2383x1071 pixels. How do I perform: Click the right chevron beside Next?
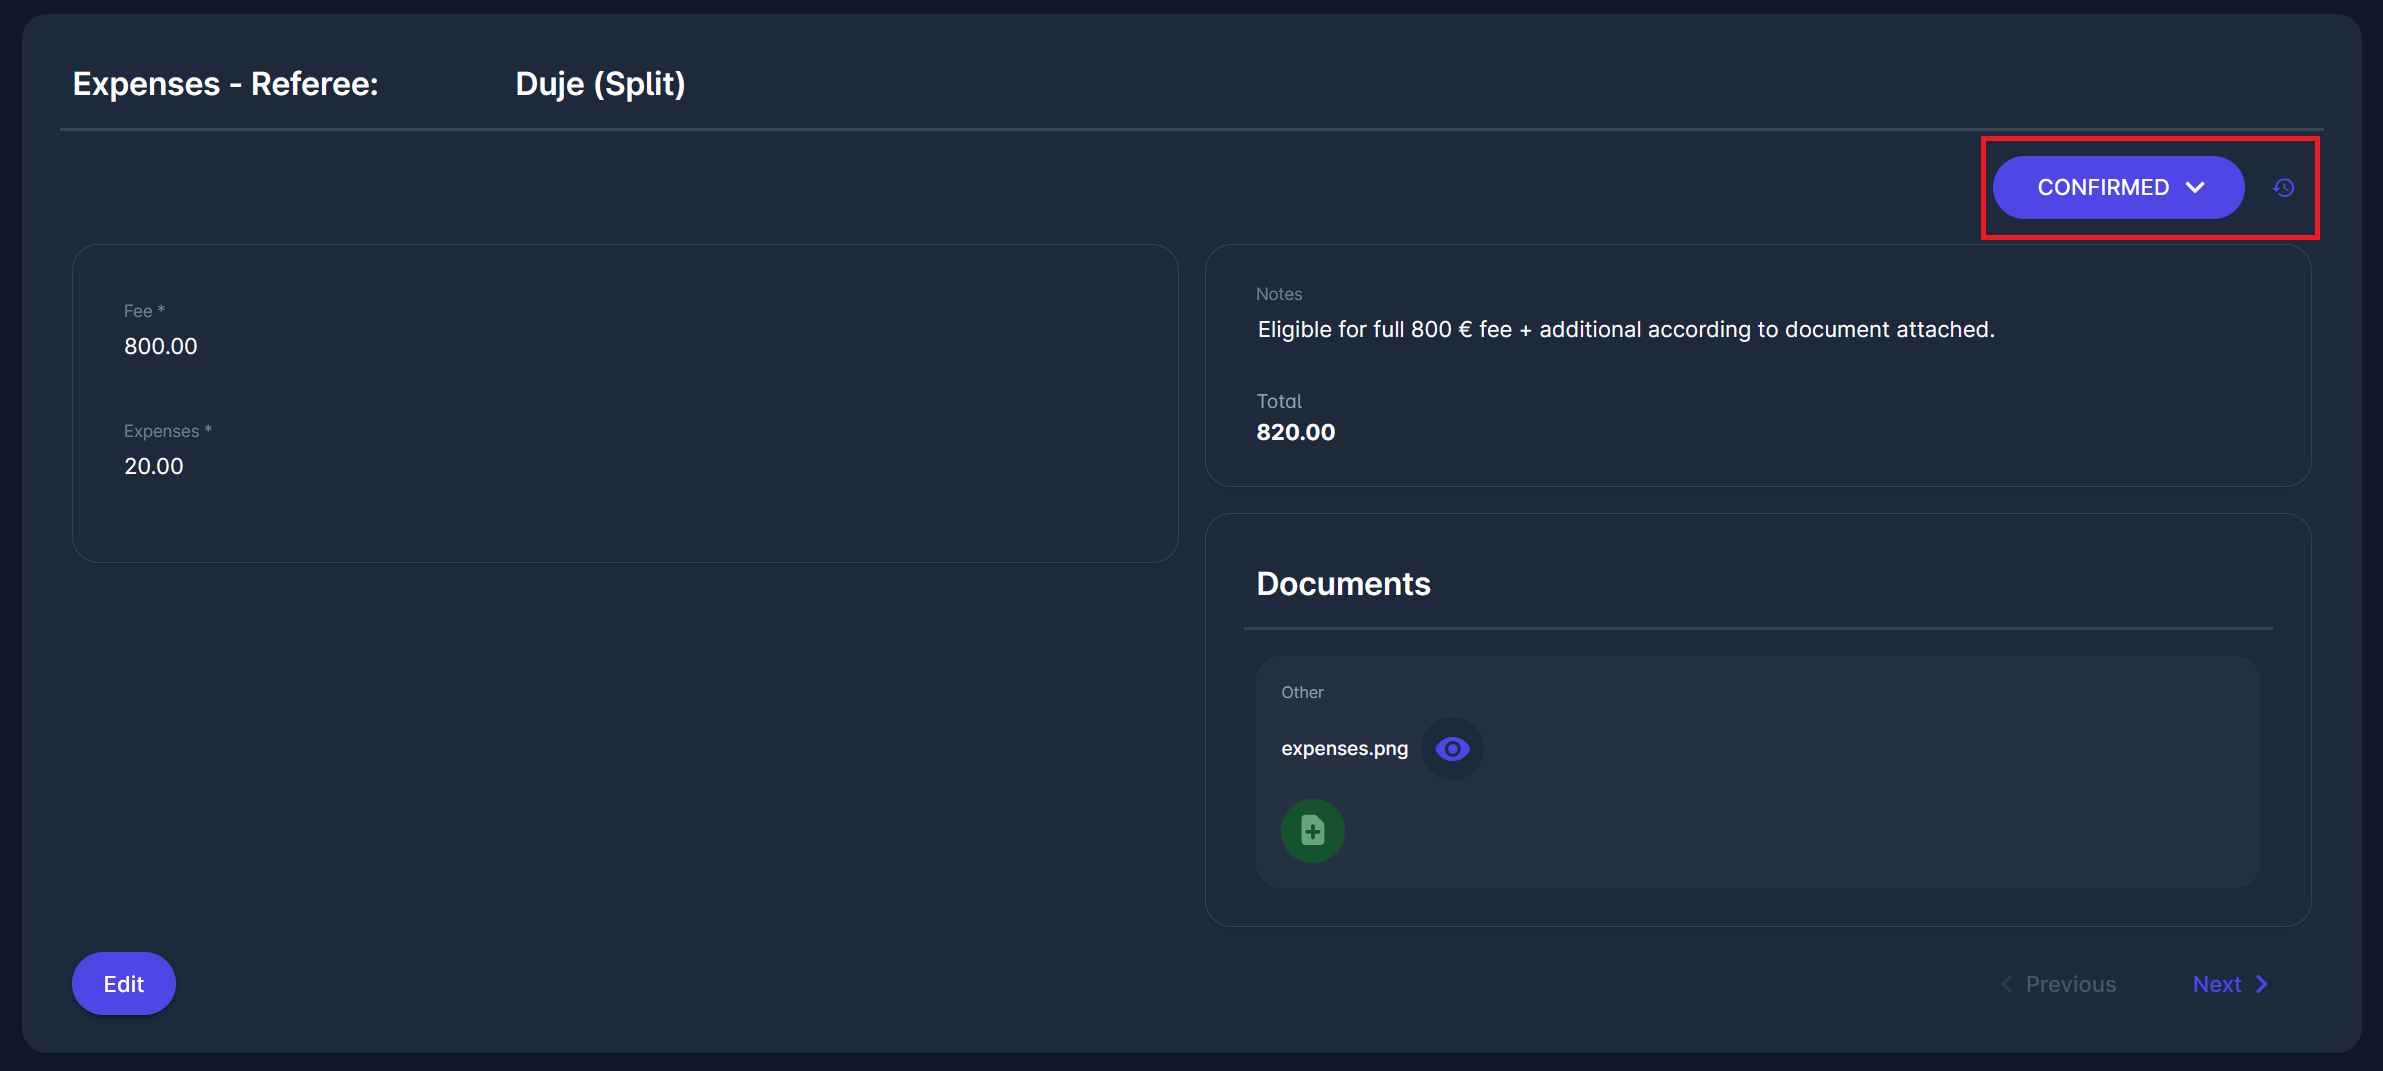tap(2262, 985)
